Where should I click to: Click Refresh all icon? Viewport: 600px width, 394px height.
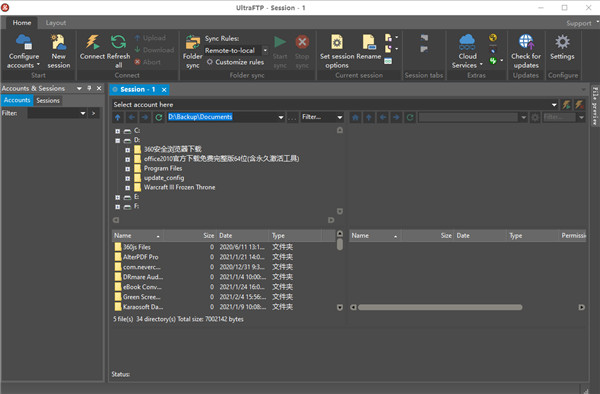pyautogui.click(x=118, y=42)
